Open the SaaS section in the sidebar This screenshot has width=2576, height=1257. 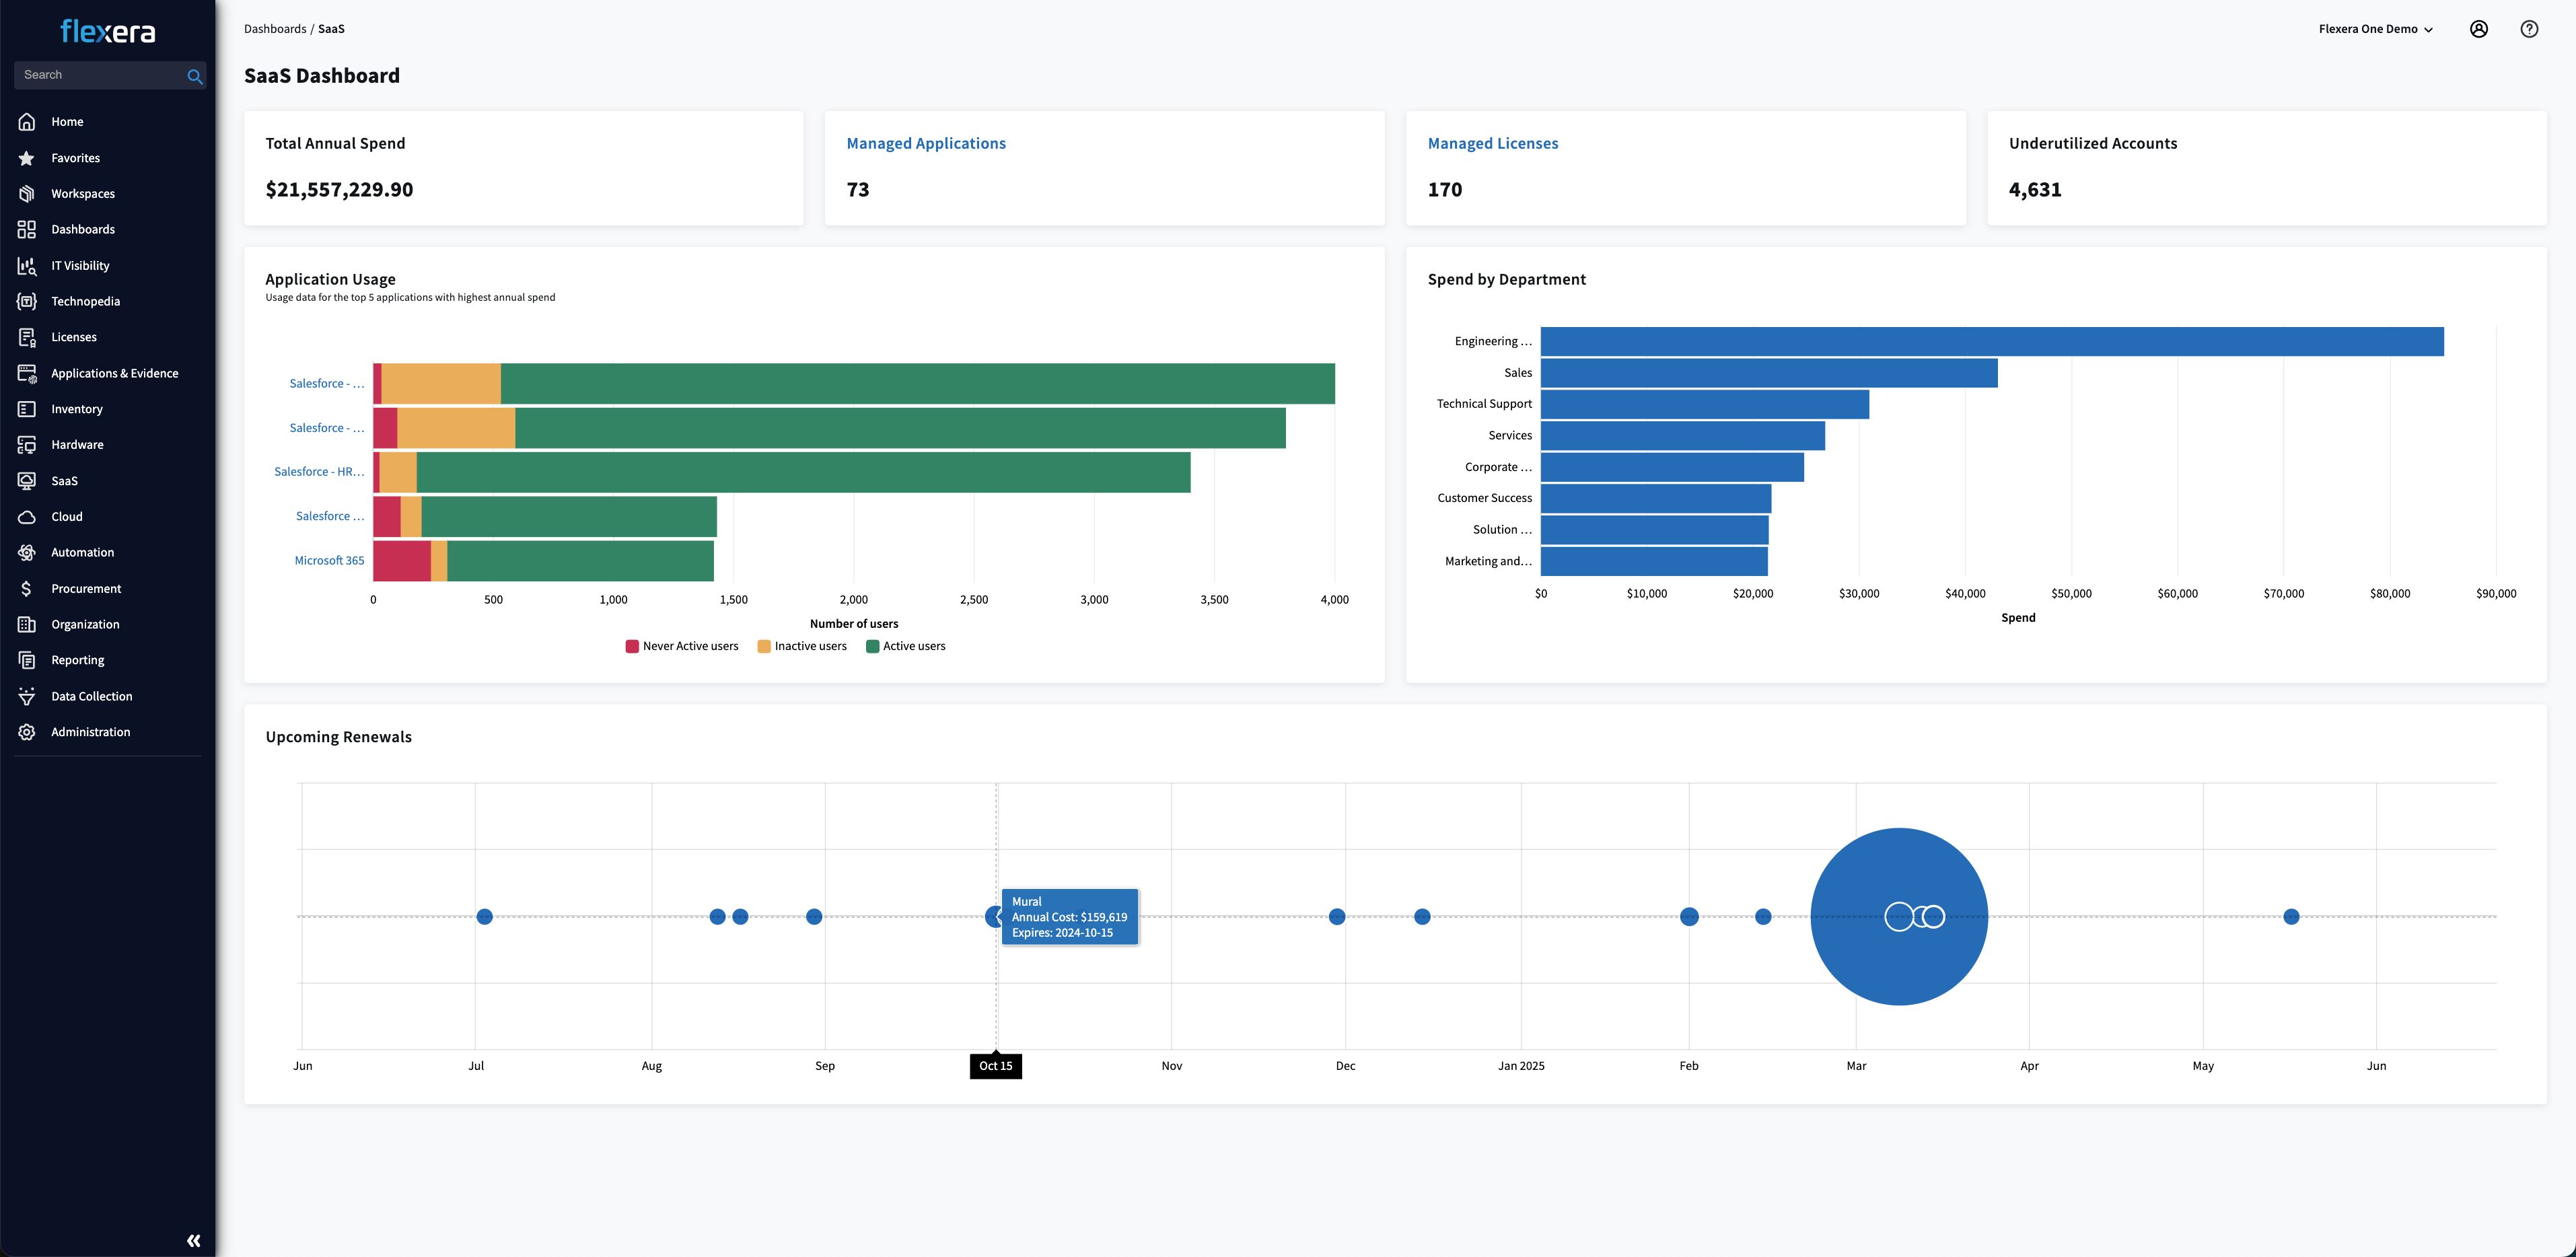point(64,480)
